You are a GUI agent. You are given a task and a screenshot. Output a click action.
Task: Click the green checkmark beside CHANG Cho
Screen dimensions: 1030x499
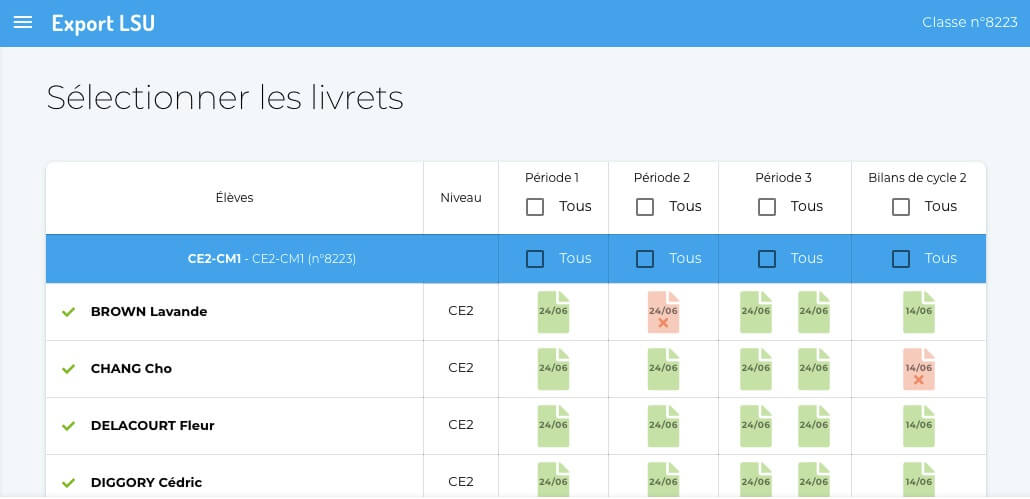pos(68,369)
